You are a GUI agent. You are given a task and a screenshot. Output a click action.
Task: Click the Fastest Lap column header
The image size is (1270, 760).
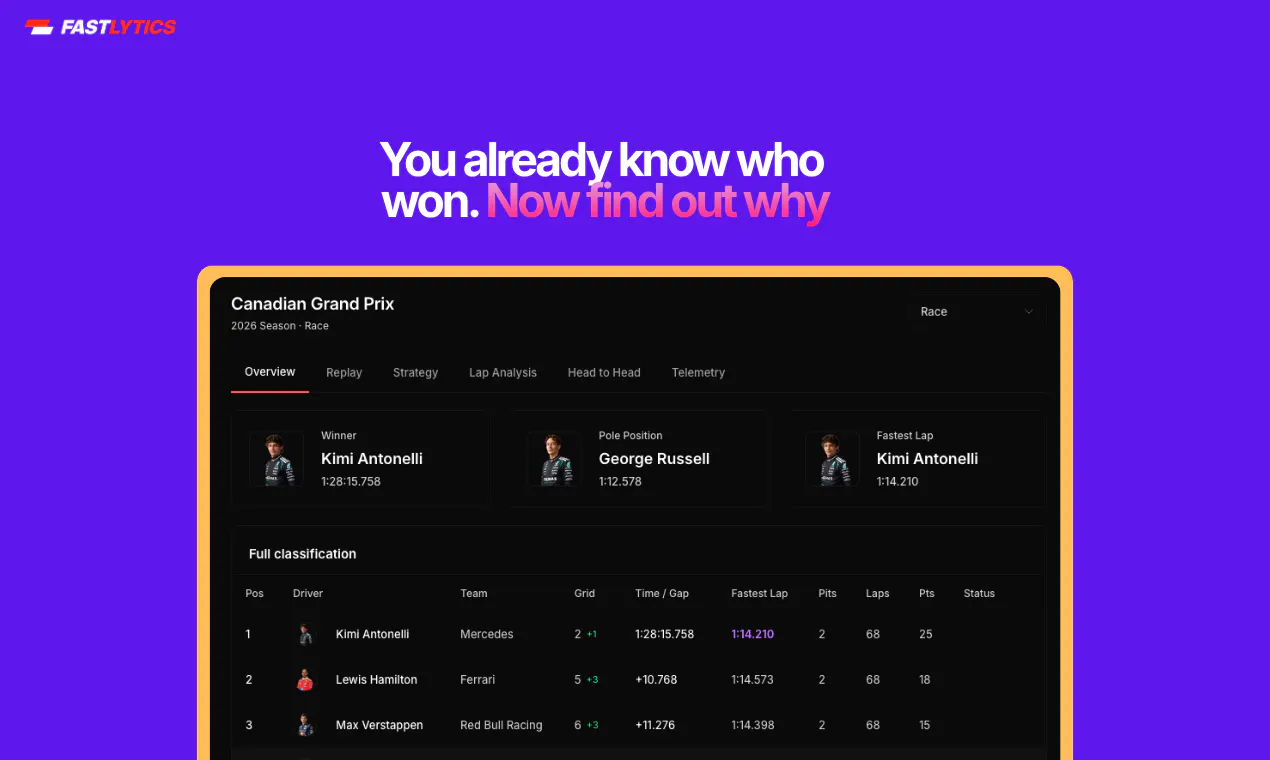pyautogui.click(x=760, y=594)
